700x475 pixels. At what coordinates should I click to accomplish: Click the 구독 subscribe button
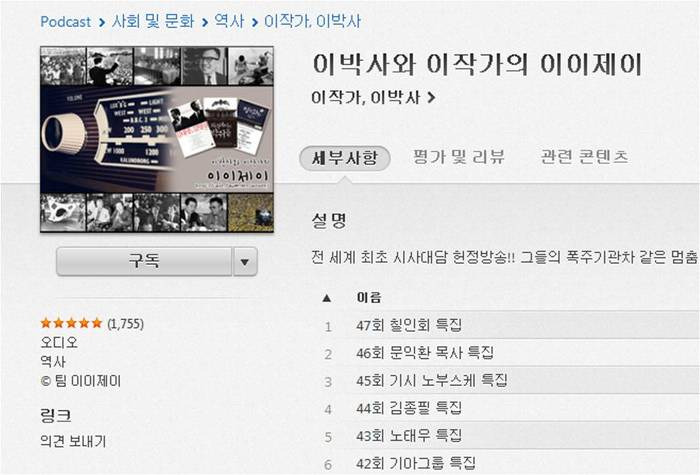tap(144, 262)
